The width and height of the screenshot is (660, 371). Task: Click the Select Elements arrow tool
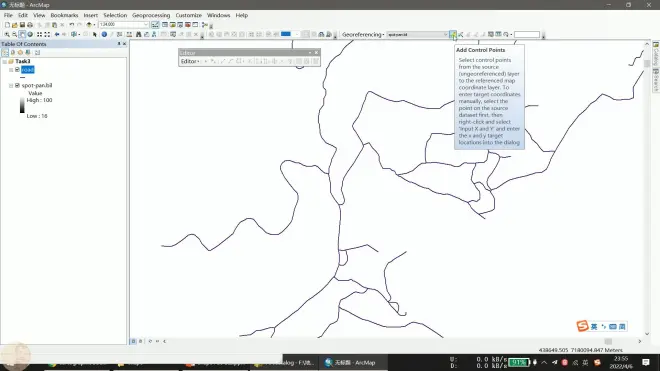point(95,35)
